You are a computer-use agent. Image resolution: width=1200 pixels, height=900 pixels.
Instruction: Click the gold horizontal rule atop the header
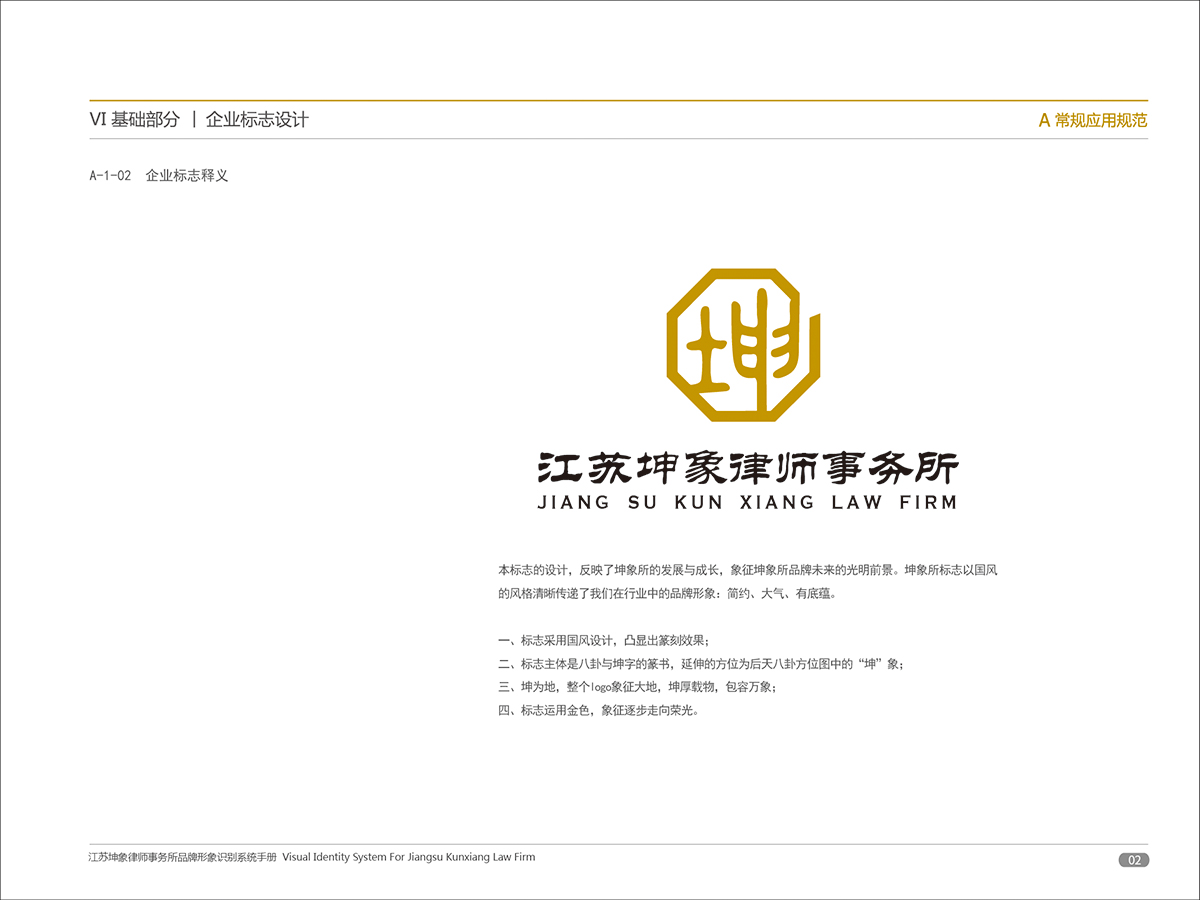[618, 101]
